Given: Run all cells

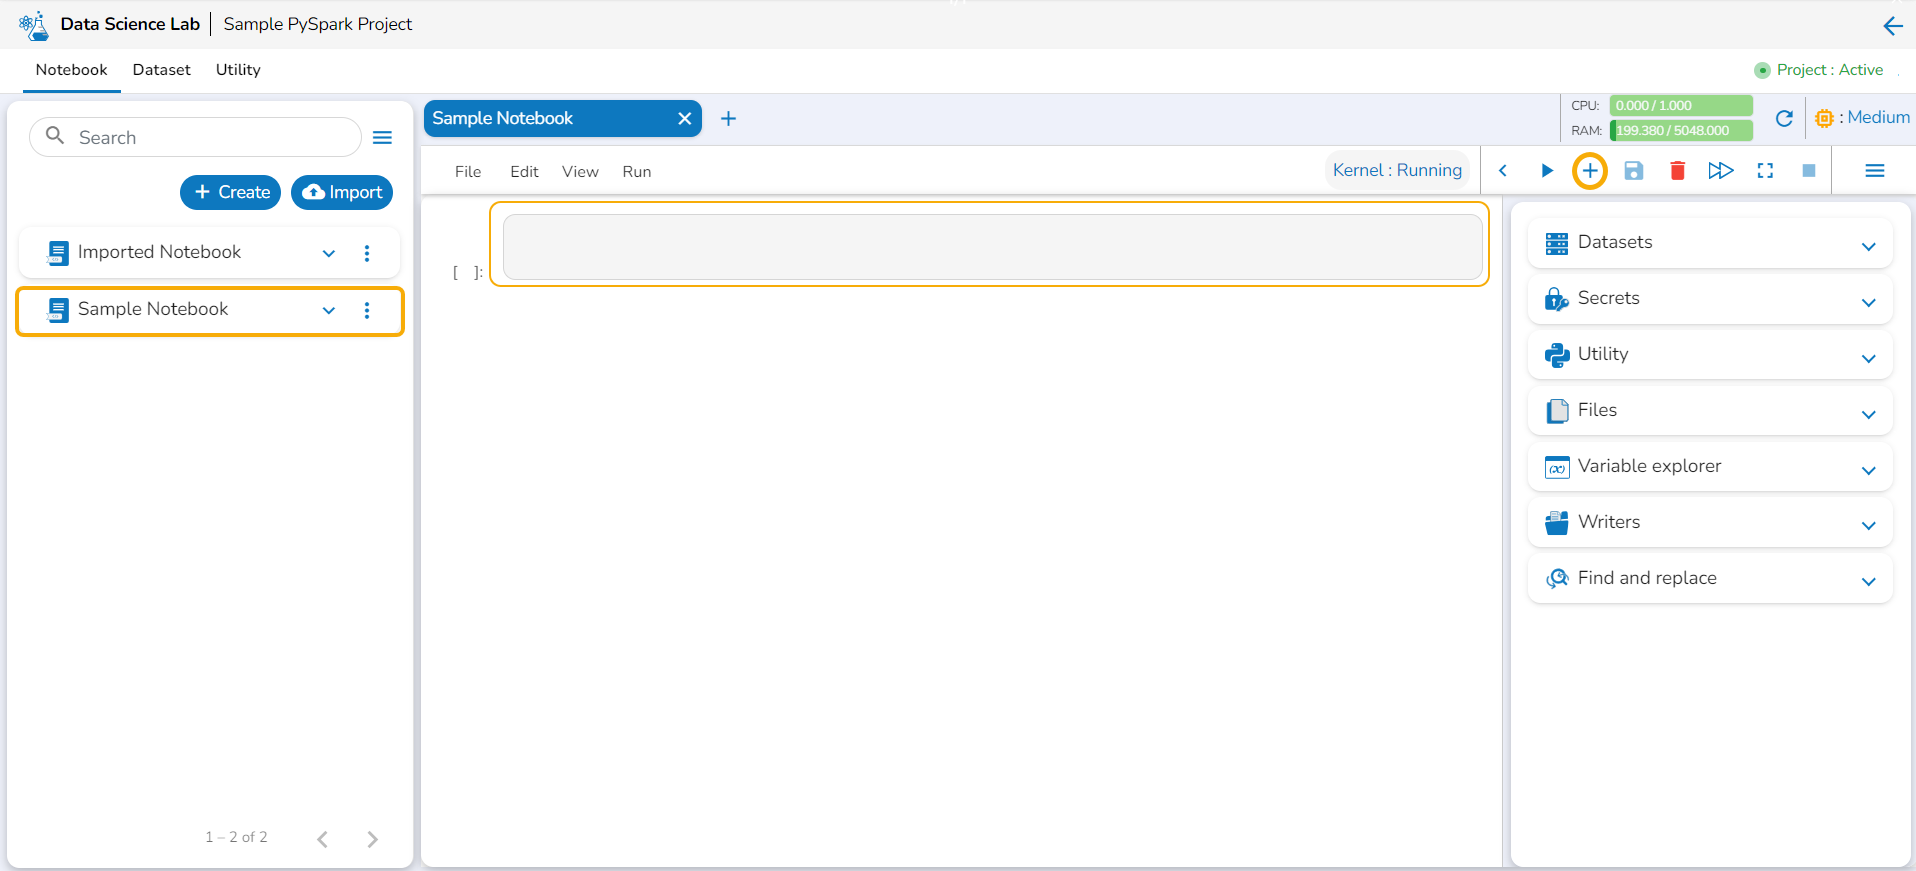Looking at the screenshot, I should (1721, 171).
